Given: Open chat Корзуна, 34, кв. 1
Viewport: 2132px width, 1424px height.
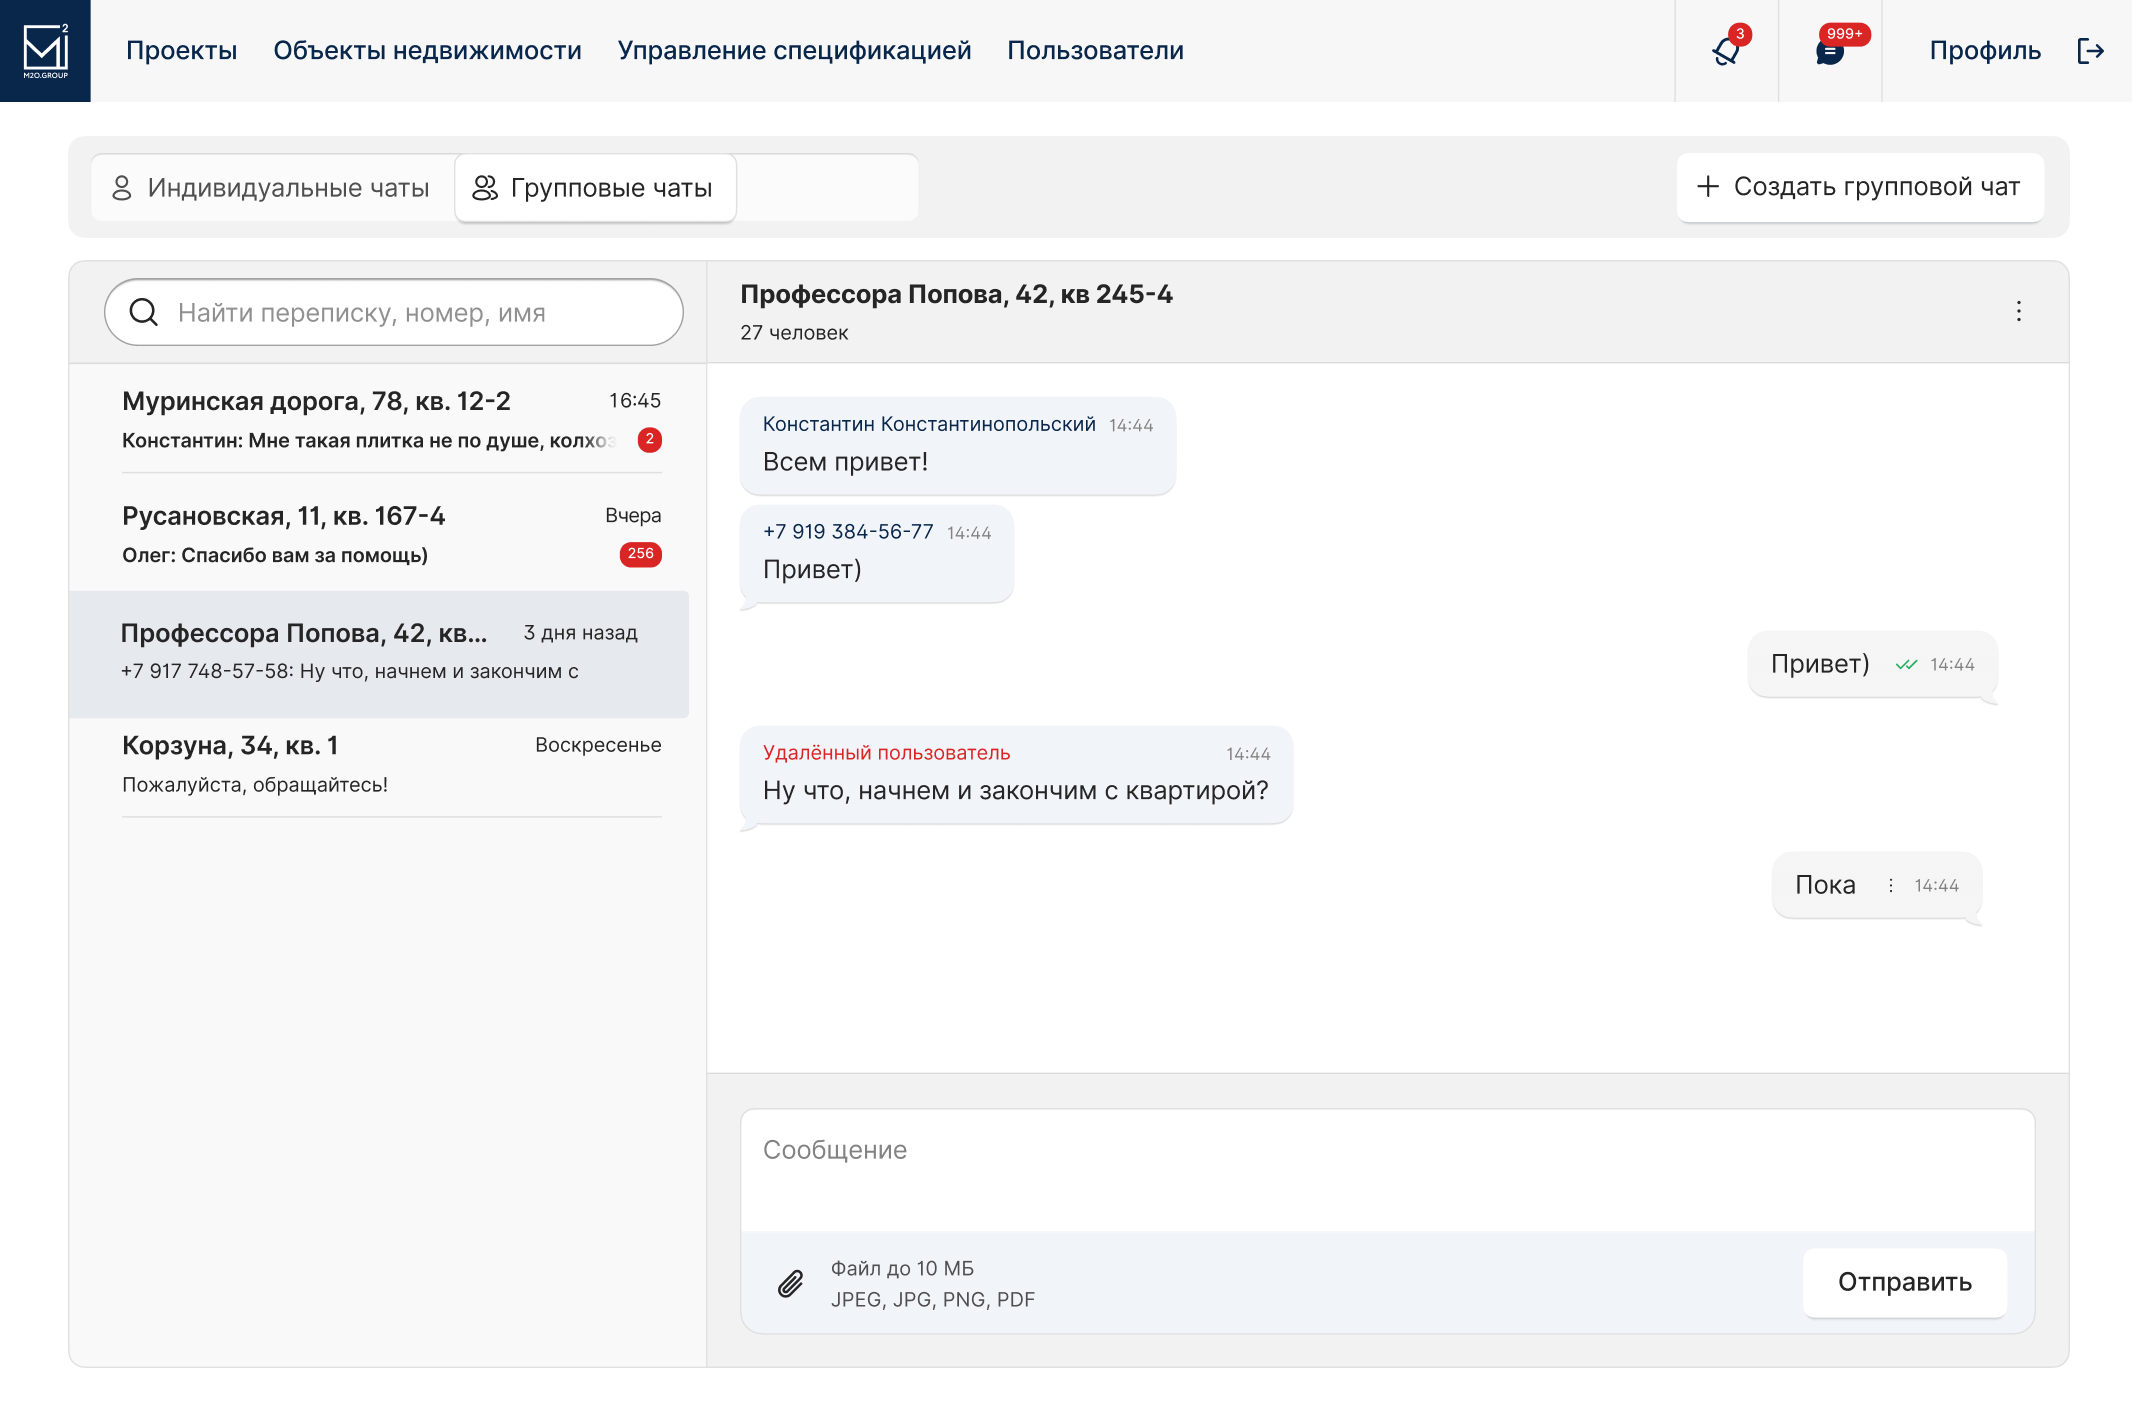Looking at the screenshot, I should (392, 764).
